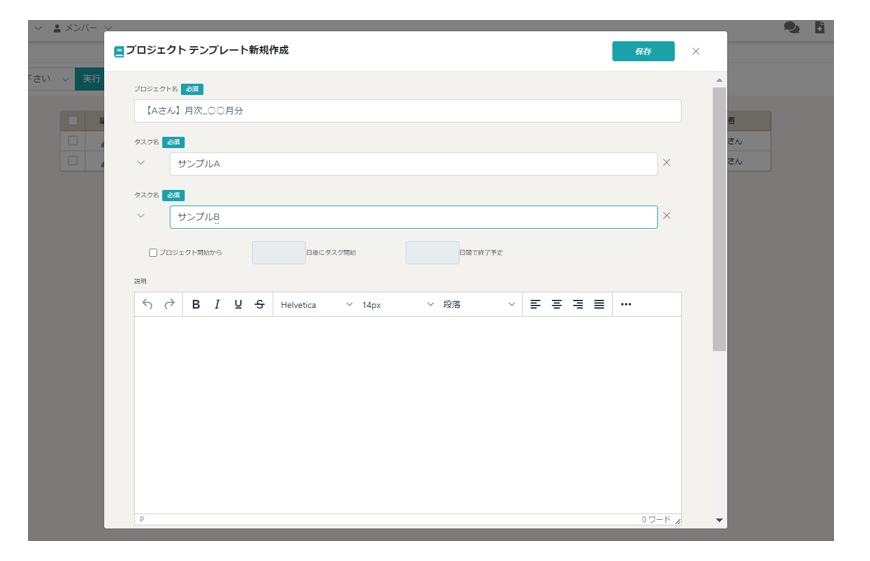Check the first row checkbox in background table

pyautogui.click(x=73, y=141)
